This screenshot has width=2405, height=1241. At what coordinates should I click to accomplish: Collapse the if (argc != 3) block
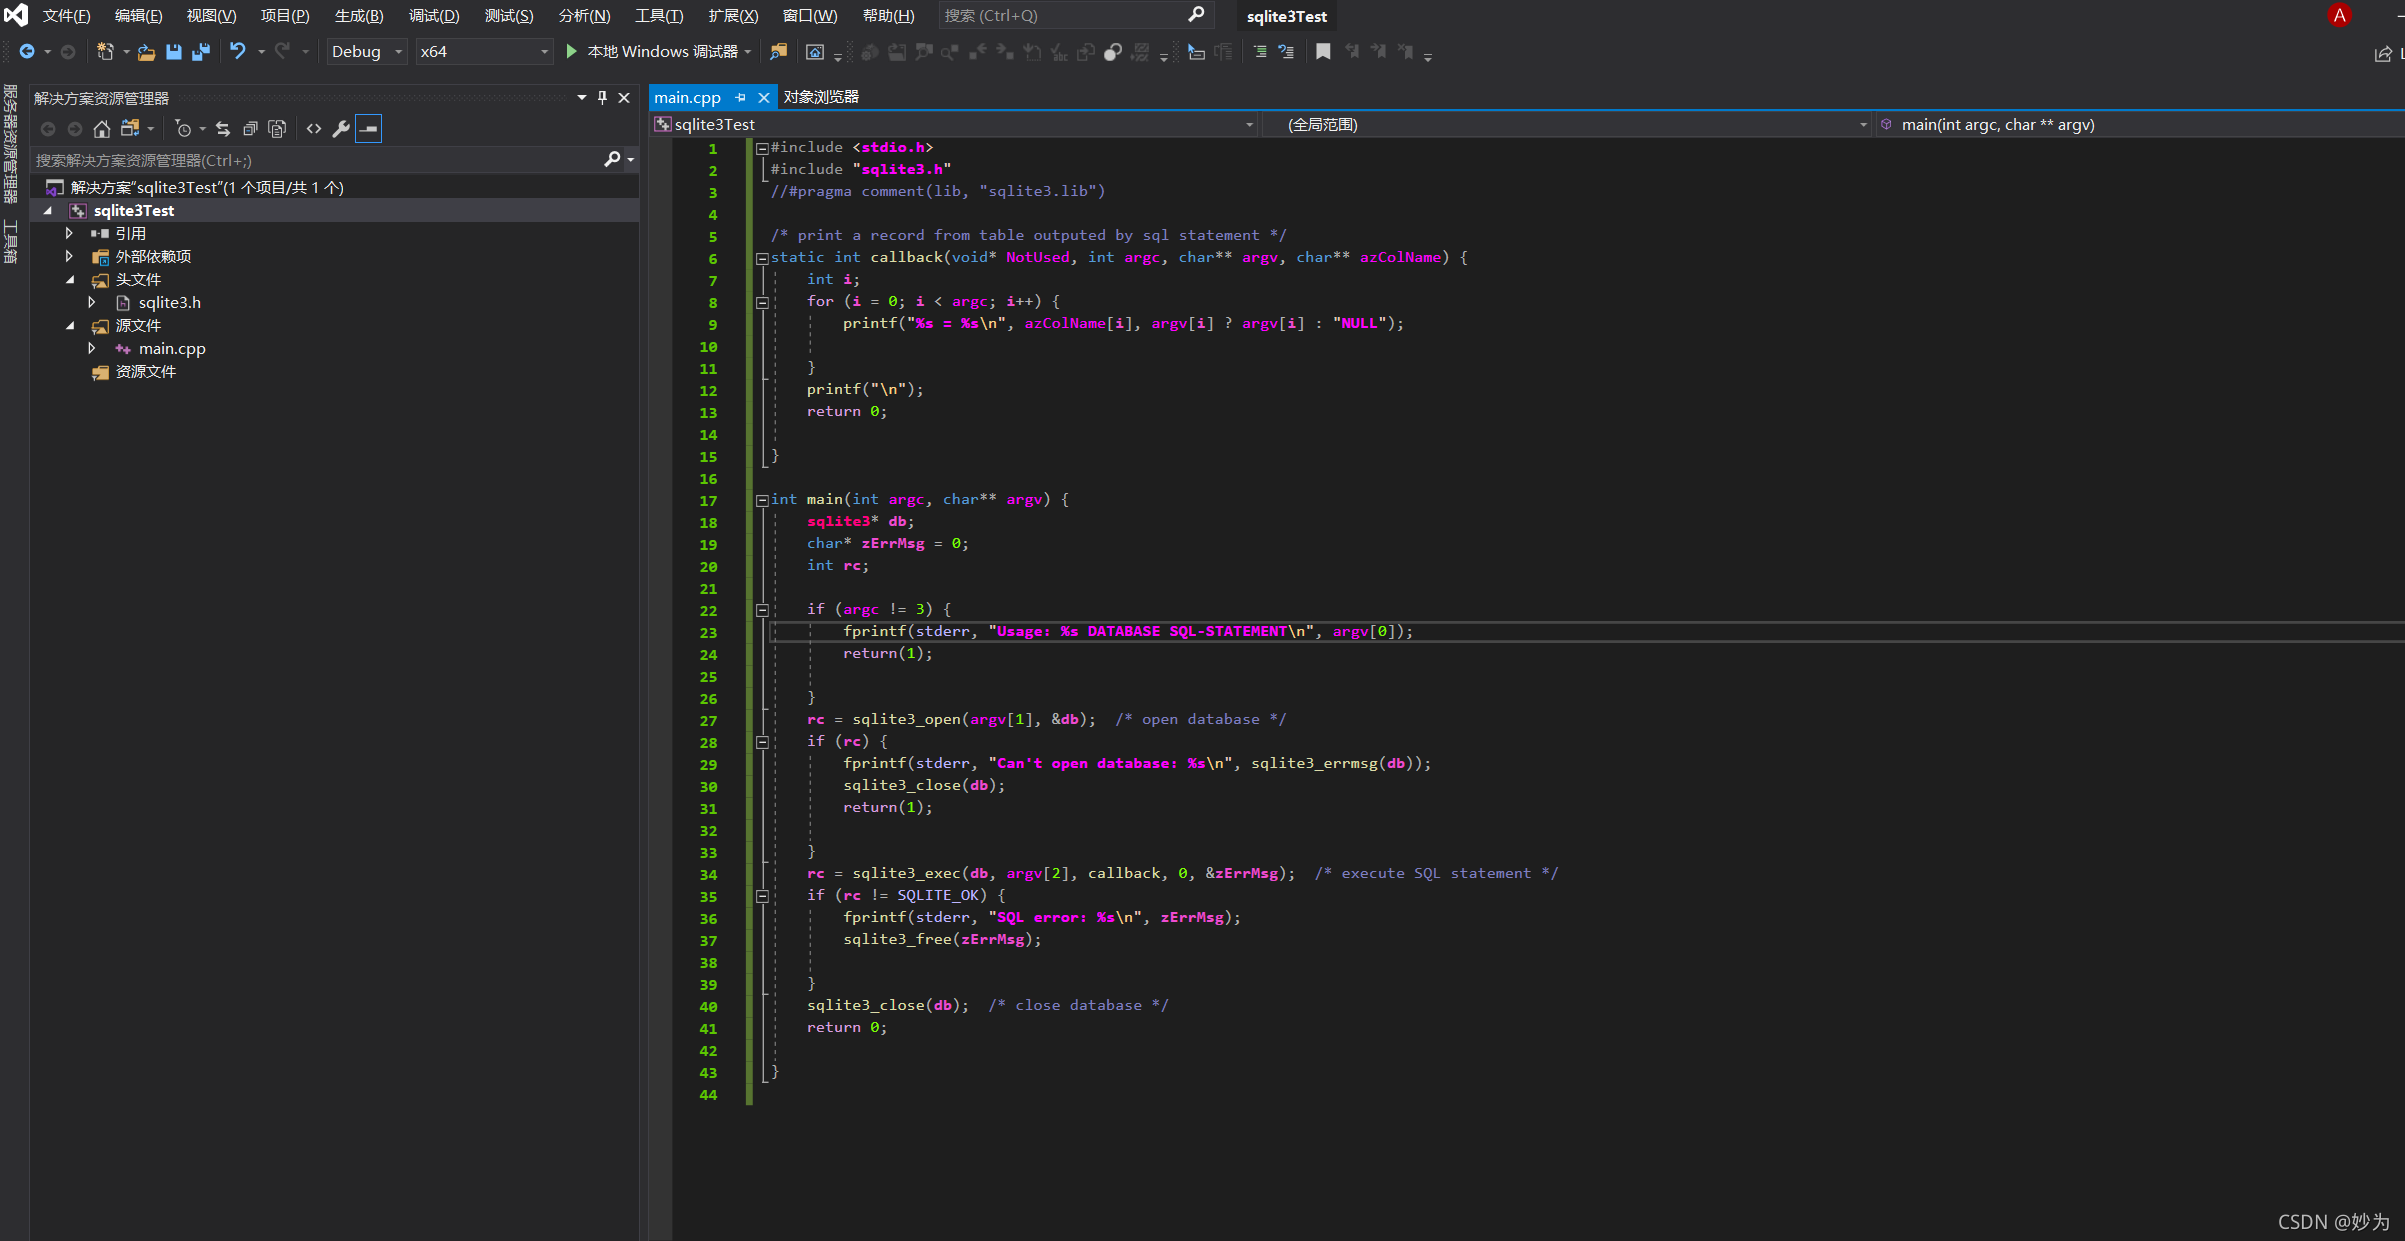tap(762, 610)
